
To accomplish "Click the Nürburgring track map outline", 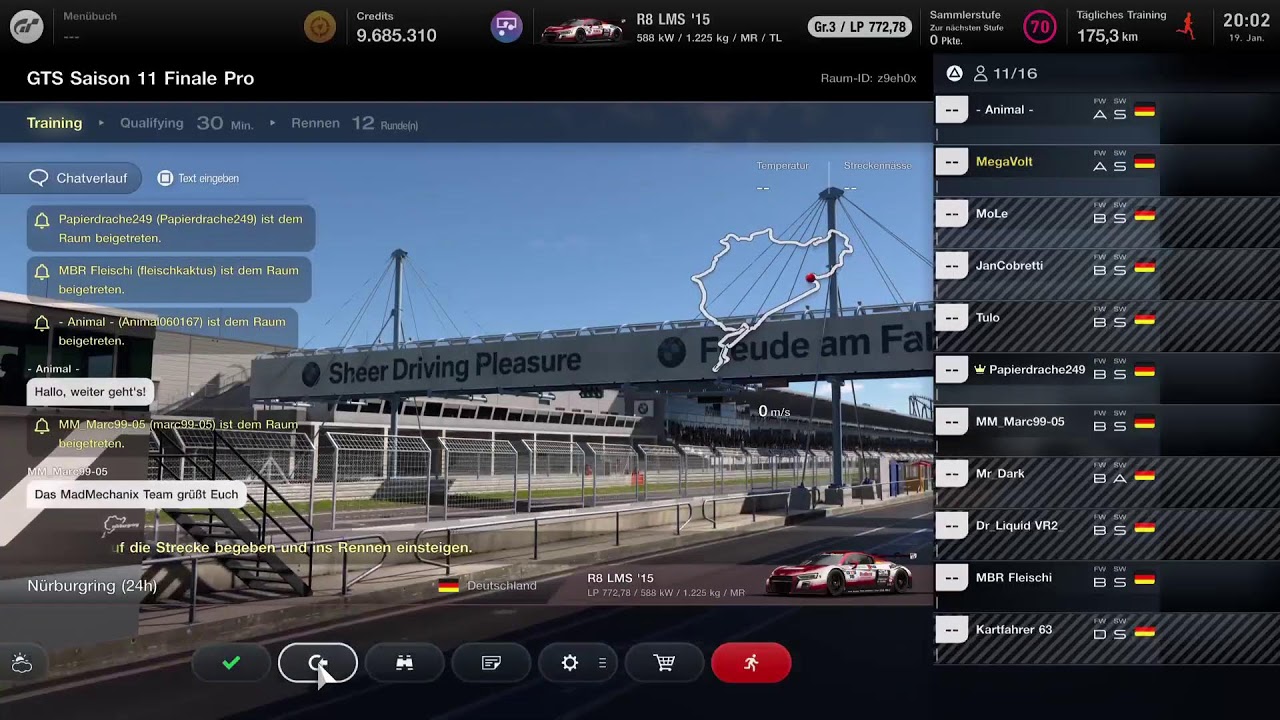I will (771, 299).
